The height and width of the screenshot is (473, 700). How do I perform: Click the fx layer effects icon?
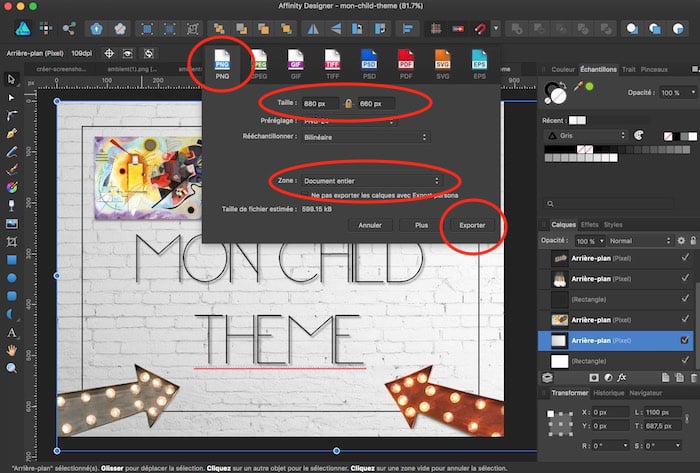point(621,378)
